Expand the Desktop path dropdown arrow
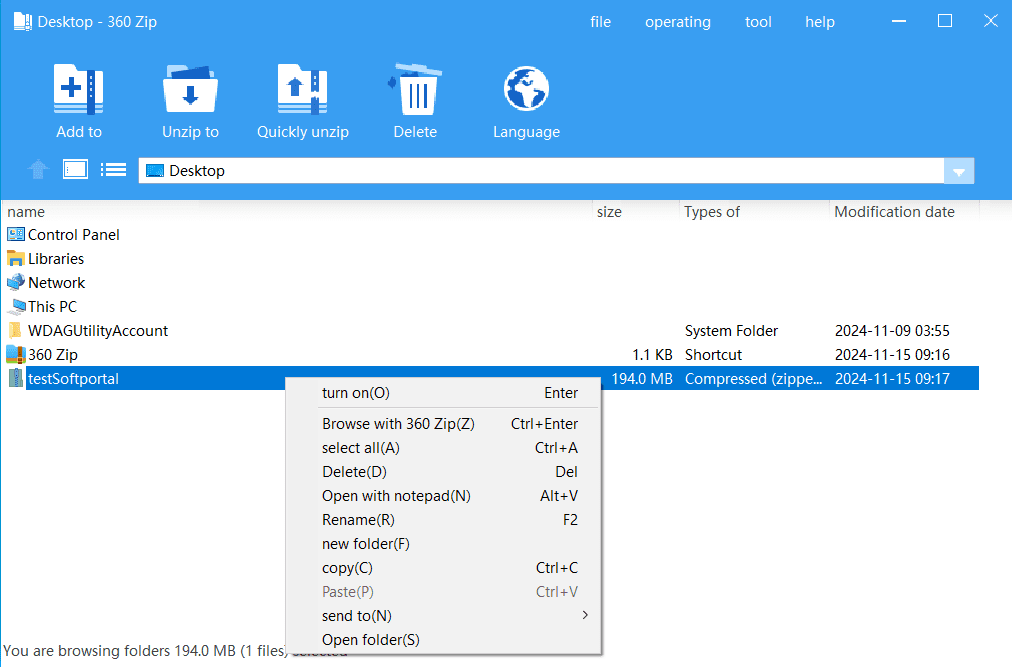 (x=959, y=171)
